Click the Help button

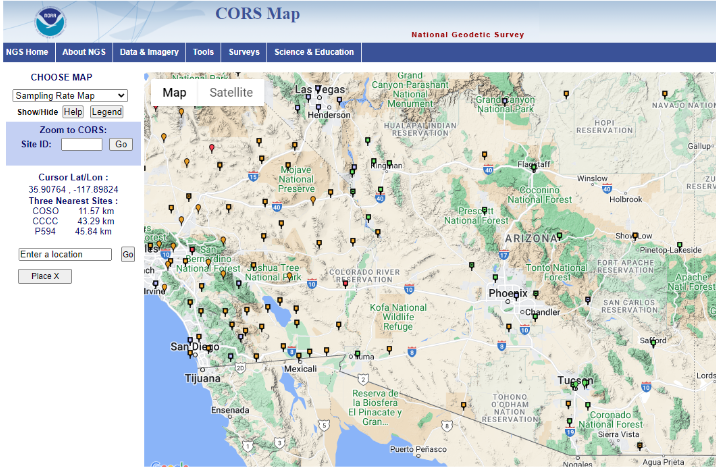[73, 112]
